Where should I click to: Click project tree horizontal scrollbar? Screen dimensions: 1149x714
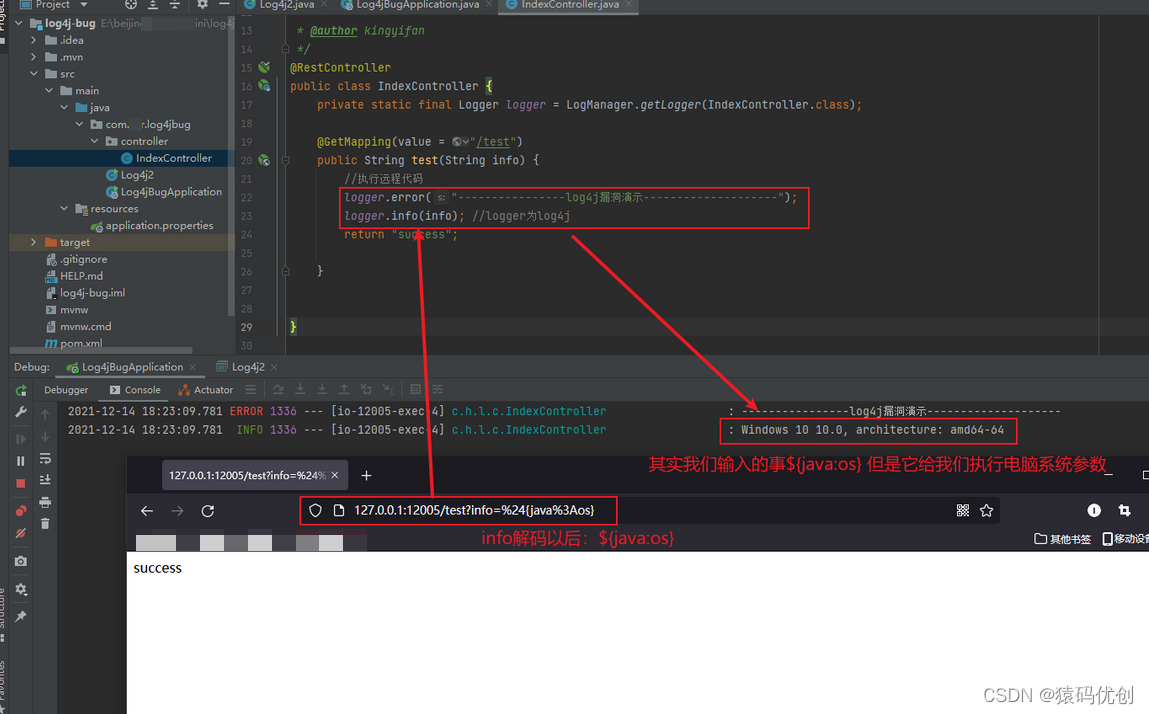tap(101, 350)
